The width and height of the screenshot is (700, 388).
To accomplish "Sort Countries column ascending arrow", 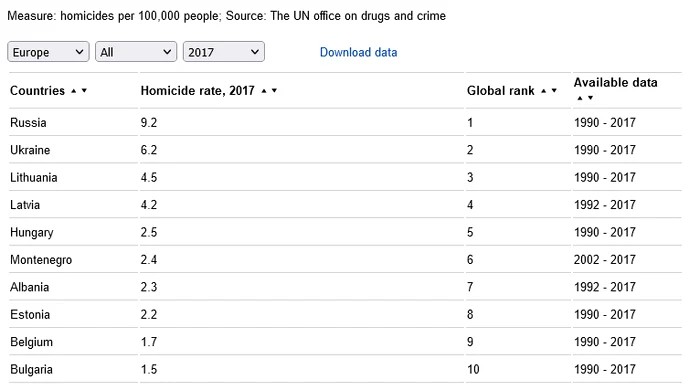I will coord(74,91).
